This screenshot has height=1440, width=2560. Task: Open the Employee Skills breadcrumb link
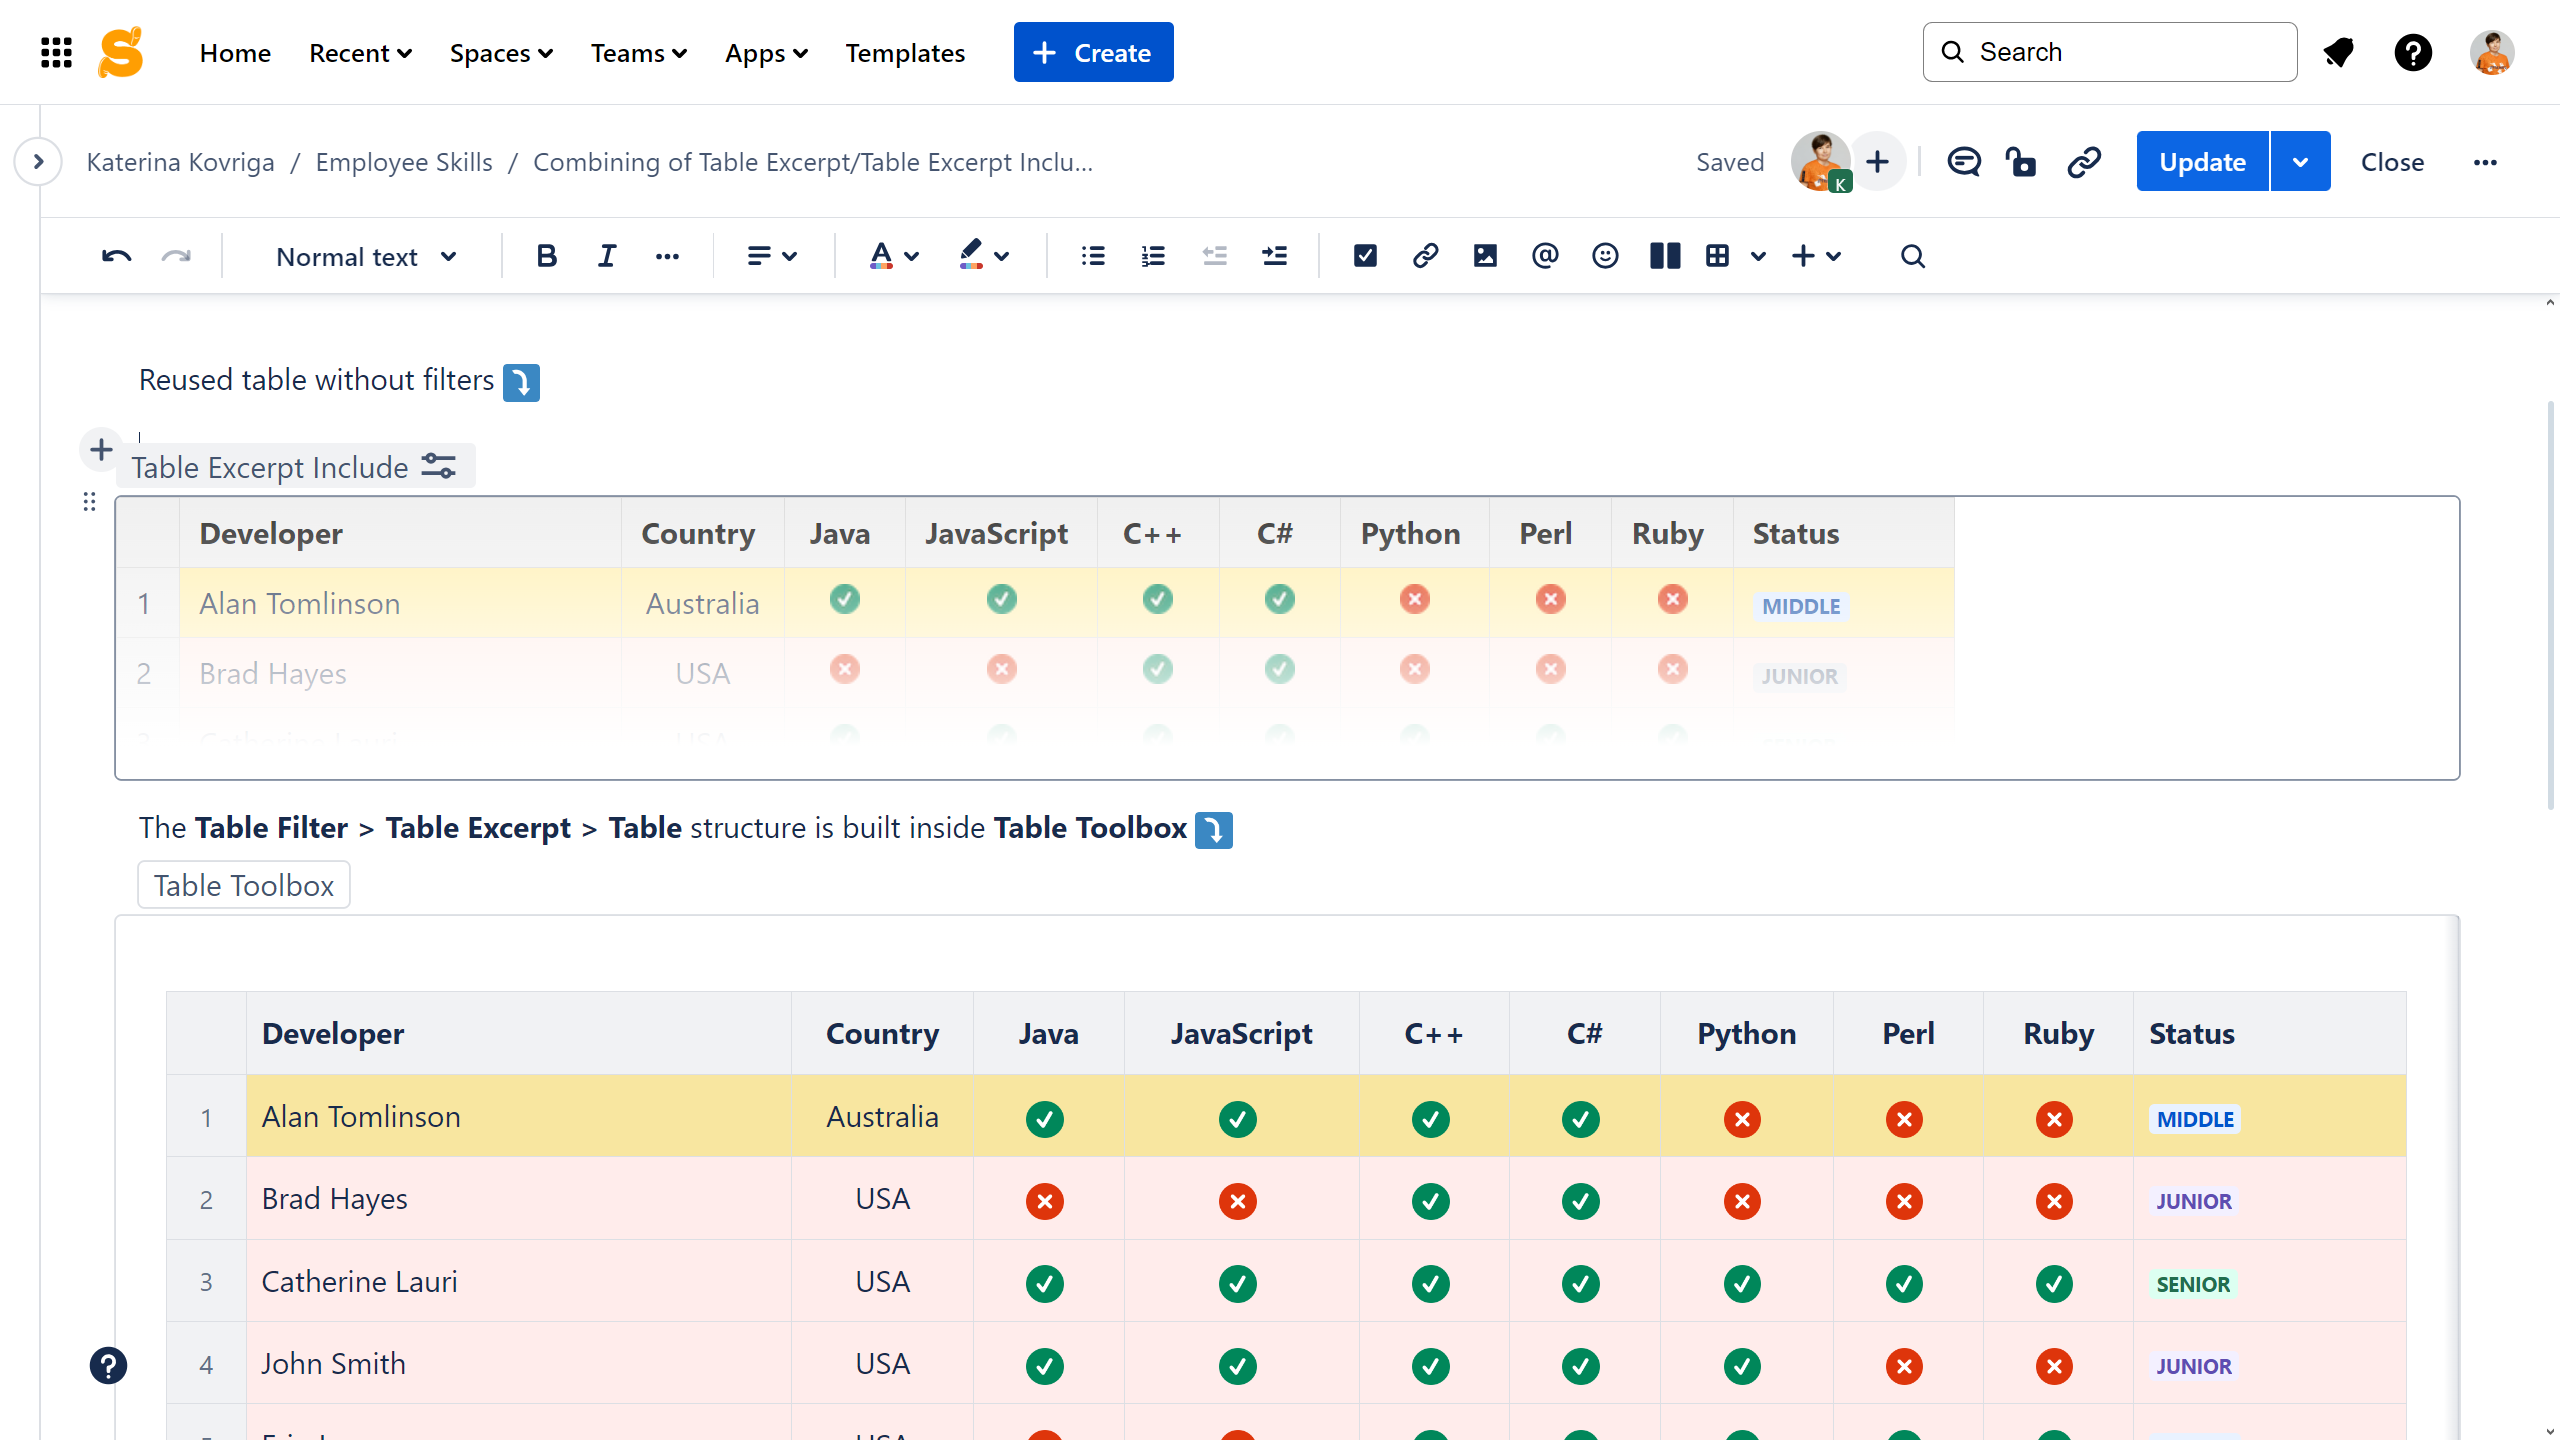(x=404, y=162)
